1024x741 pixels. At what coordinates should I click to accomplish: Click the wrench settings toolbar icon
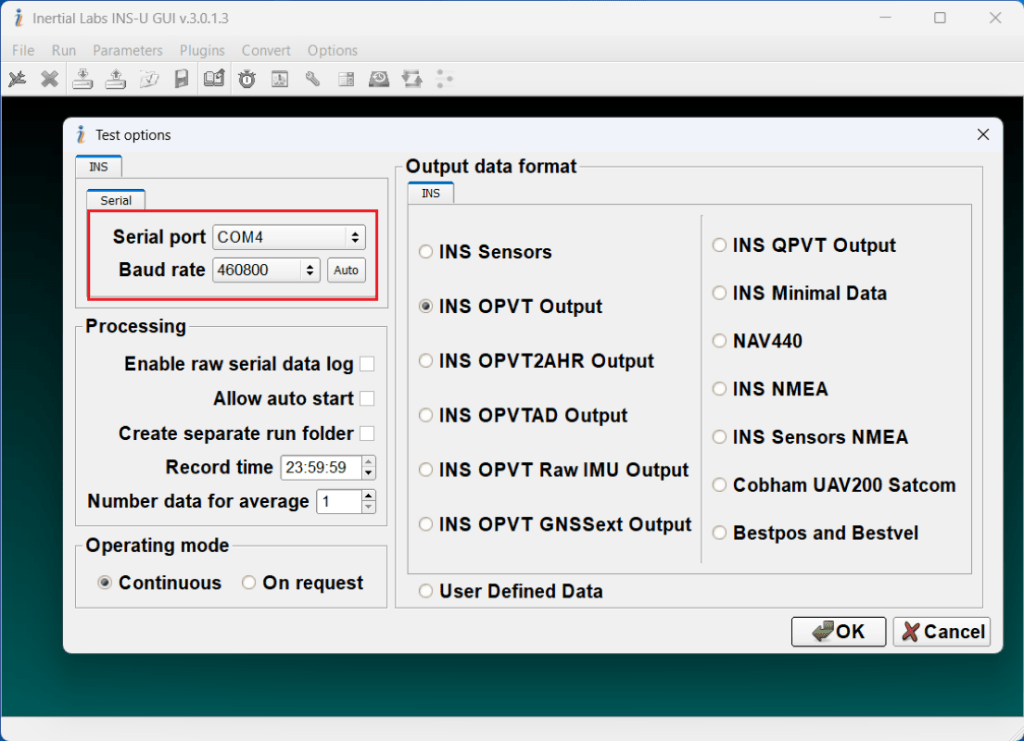coord(312,78)
